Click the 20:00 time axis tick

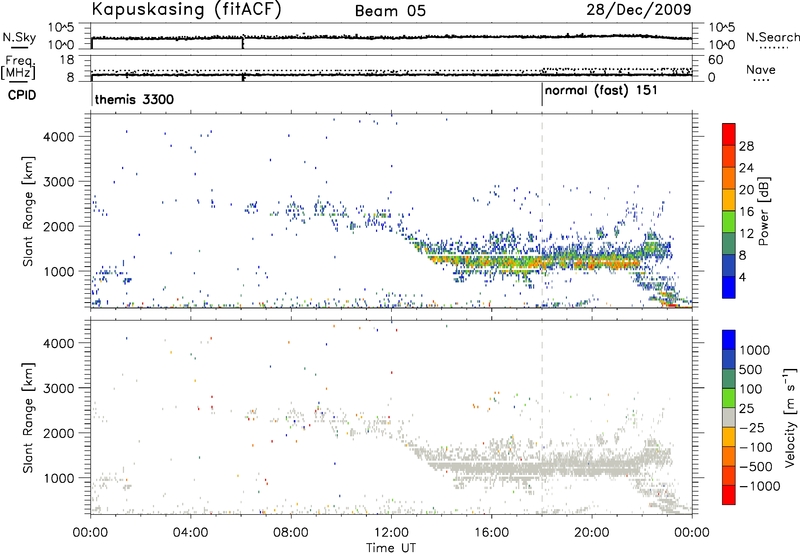pos(591,533)
